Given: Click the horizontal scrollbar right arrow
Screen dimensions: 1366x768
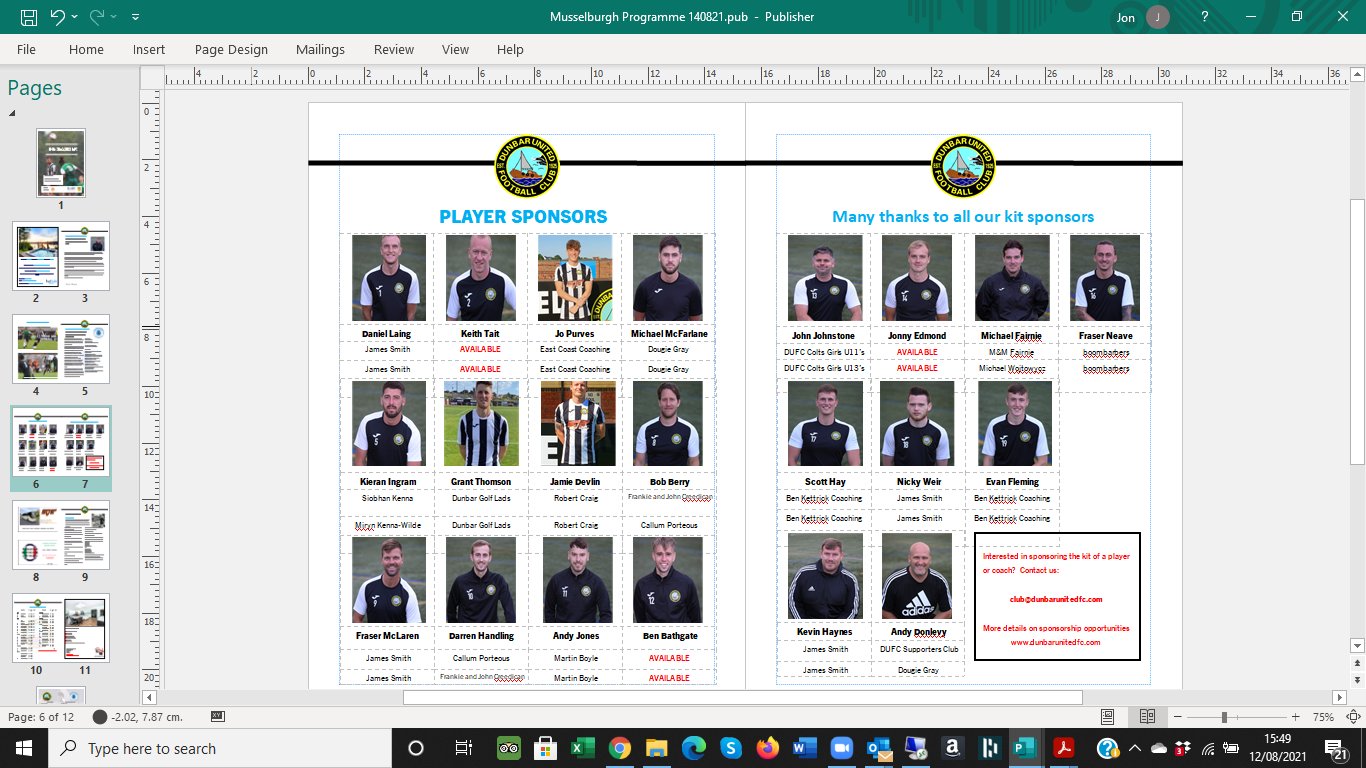Looking at the screenshot, I should pos(1340,697).
